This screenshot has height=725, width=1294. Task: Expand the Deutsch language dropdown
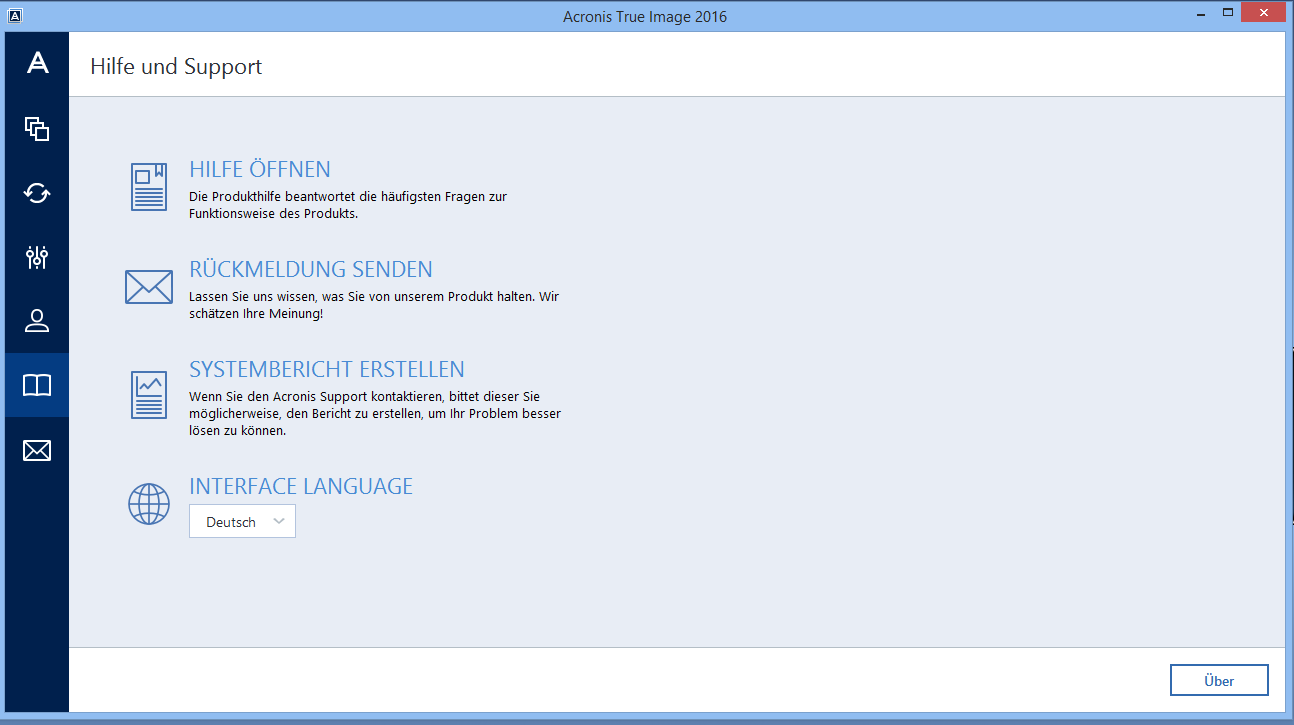point(243,522)
